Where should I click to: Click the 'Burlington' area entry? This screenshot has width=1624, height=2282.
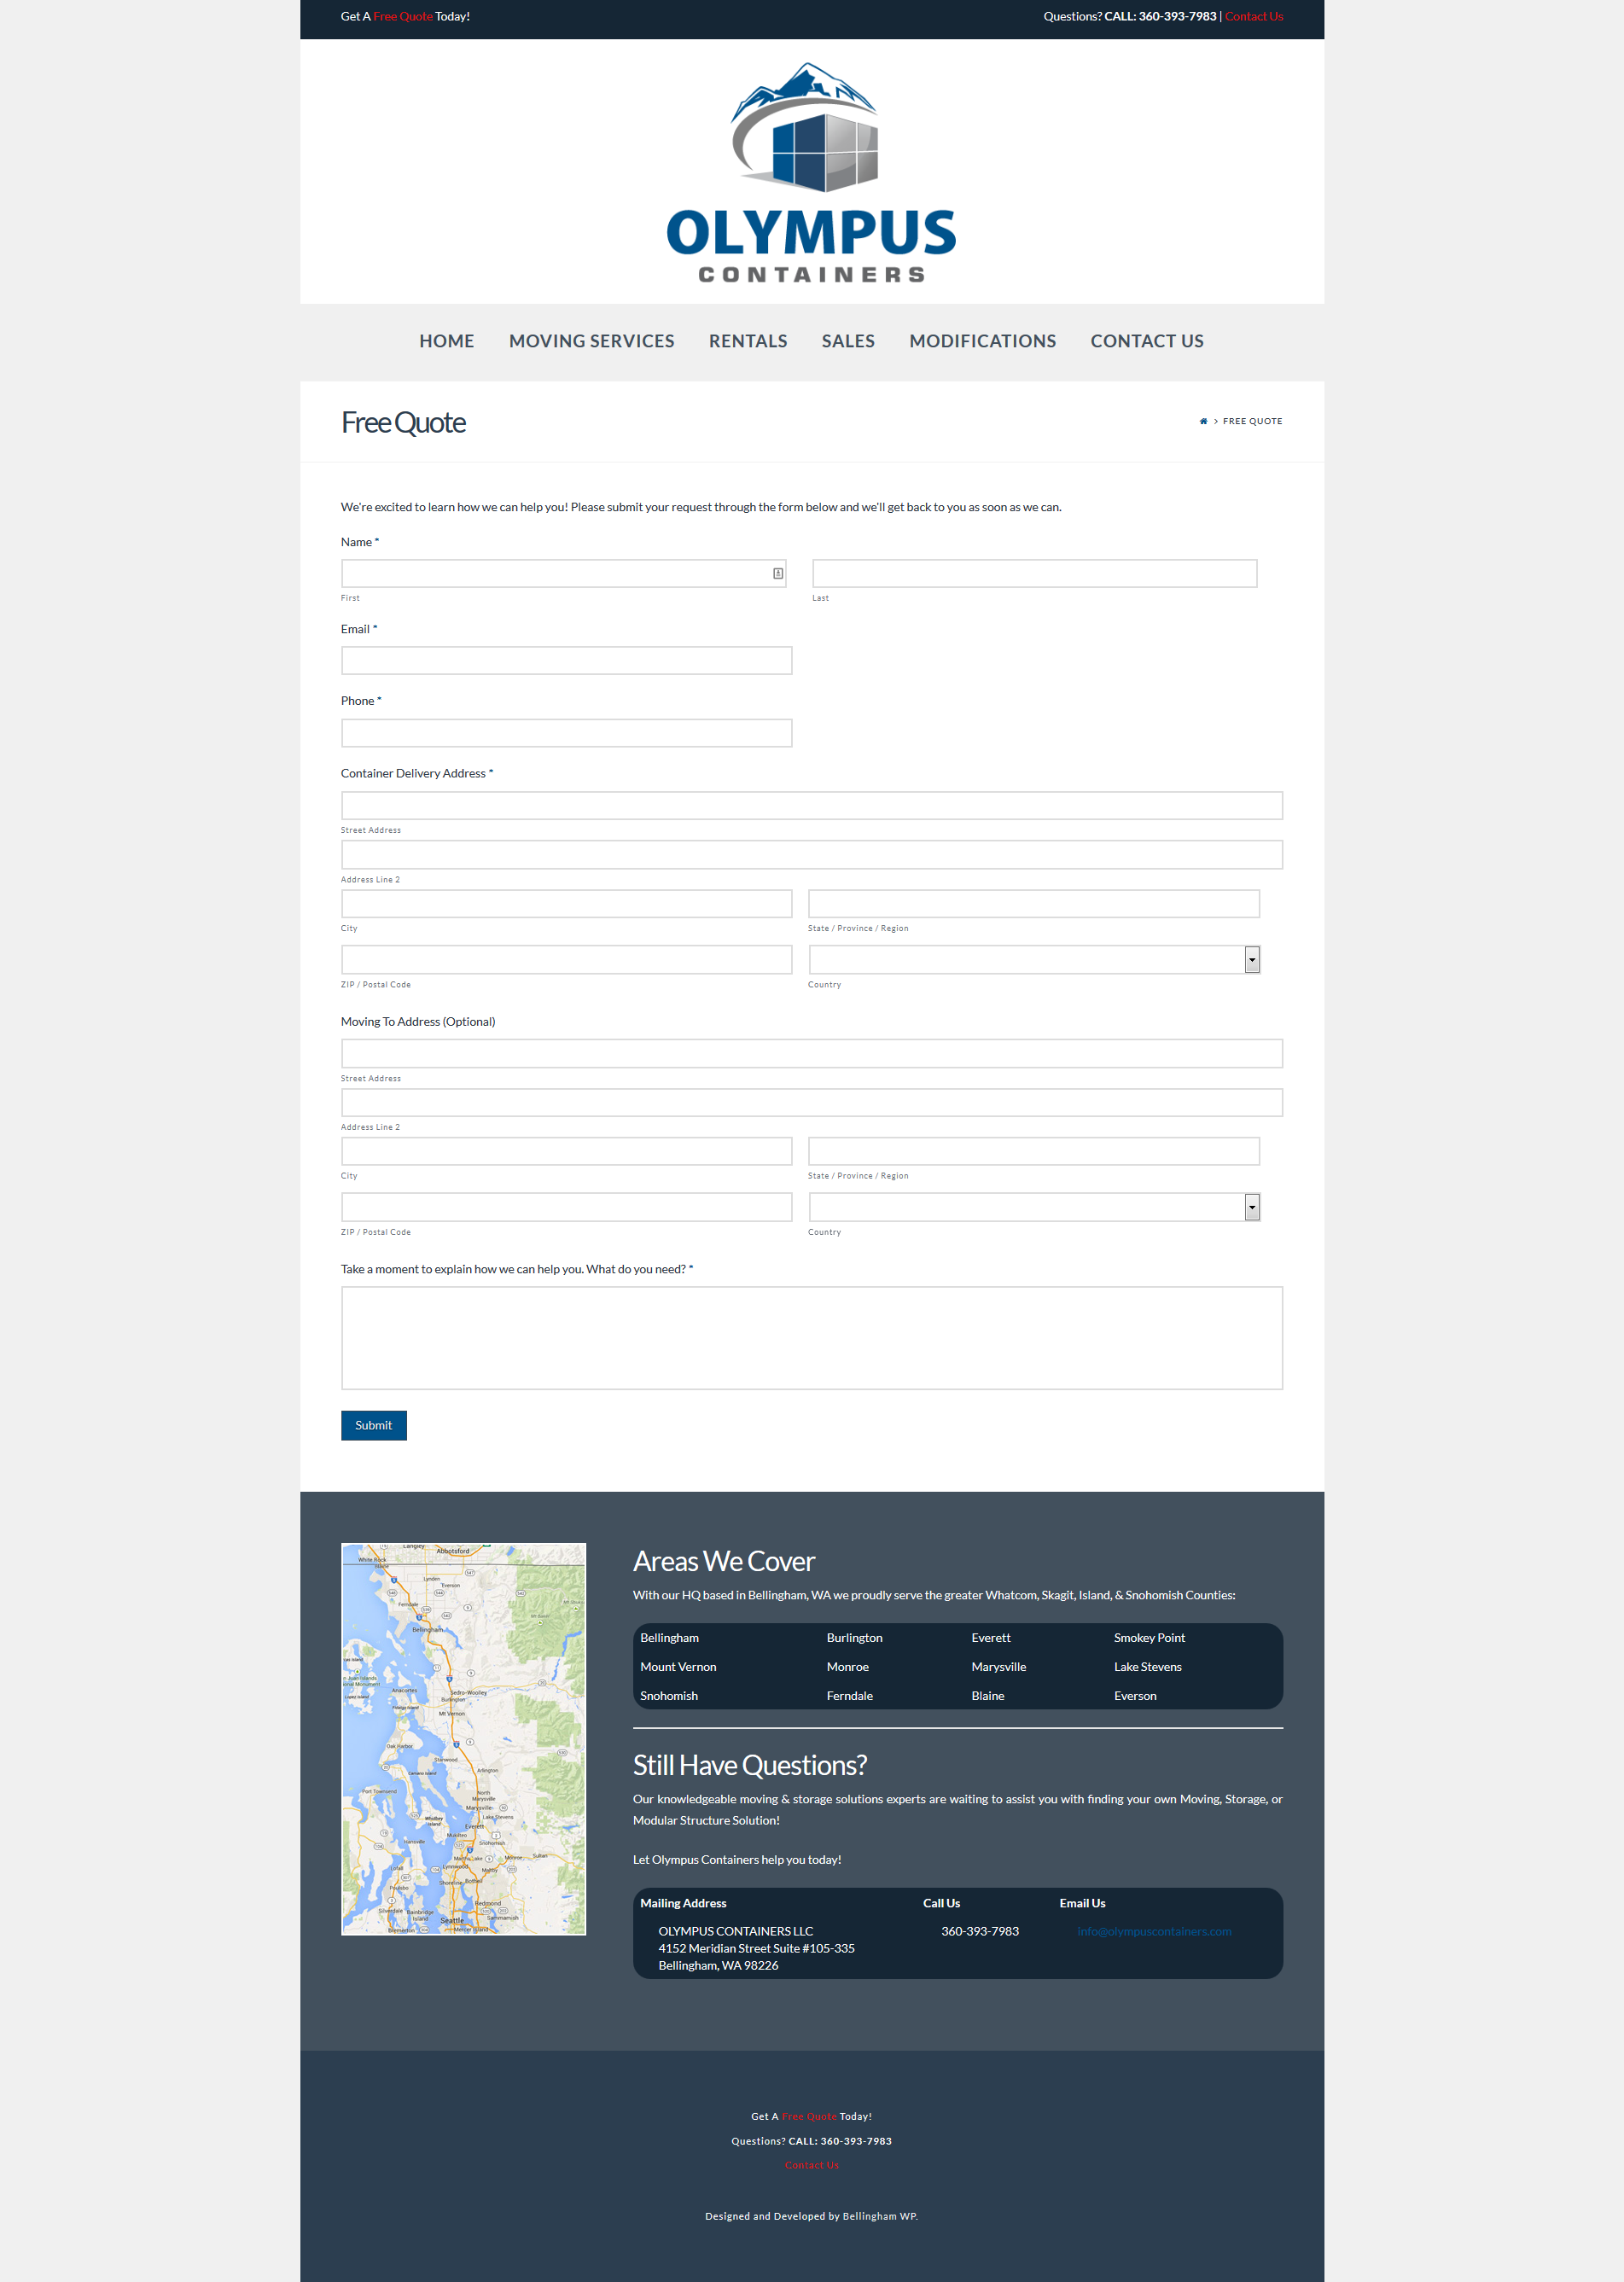[x=854, y=1638]
